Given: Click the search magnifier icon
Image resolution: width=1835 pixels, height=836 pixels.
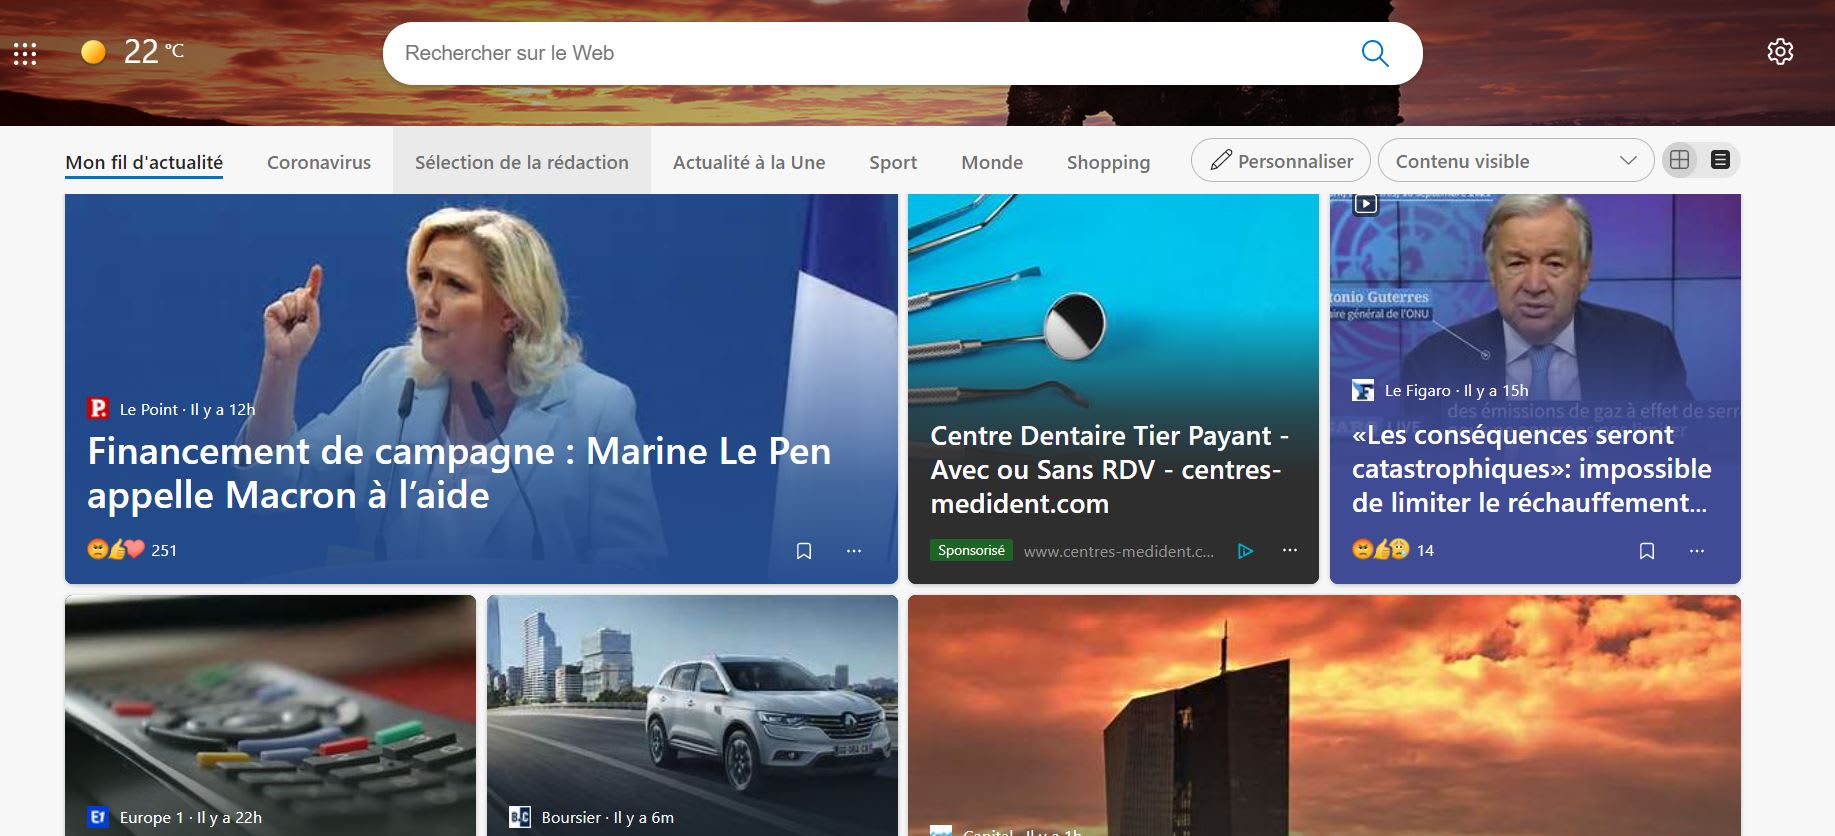Looking at the screenshot, I should pyautogui.click(x=1375, y=53).
